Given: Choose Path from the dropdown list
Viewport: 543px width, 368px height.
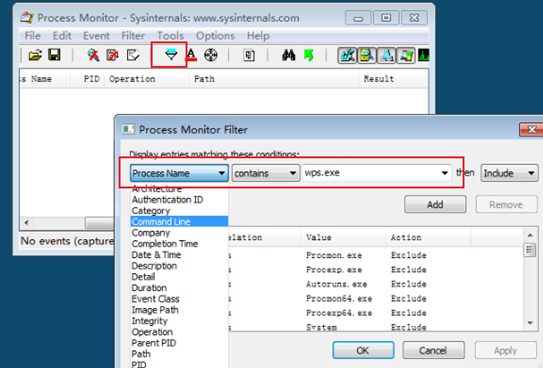Looking at the screenshot, I should pyautogui.click(x=179, y=354).
